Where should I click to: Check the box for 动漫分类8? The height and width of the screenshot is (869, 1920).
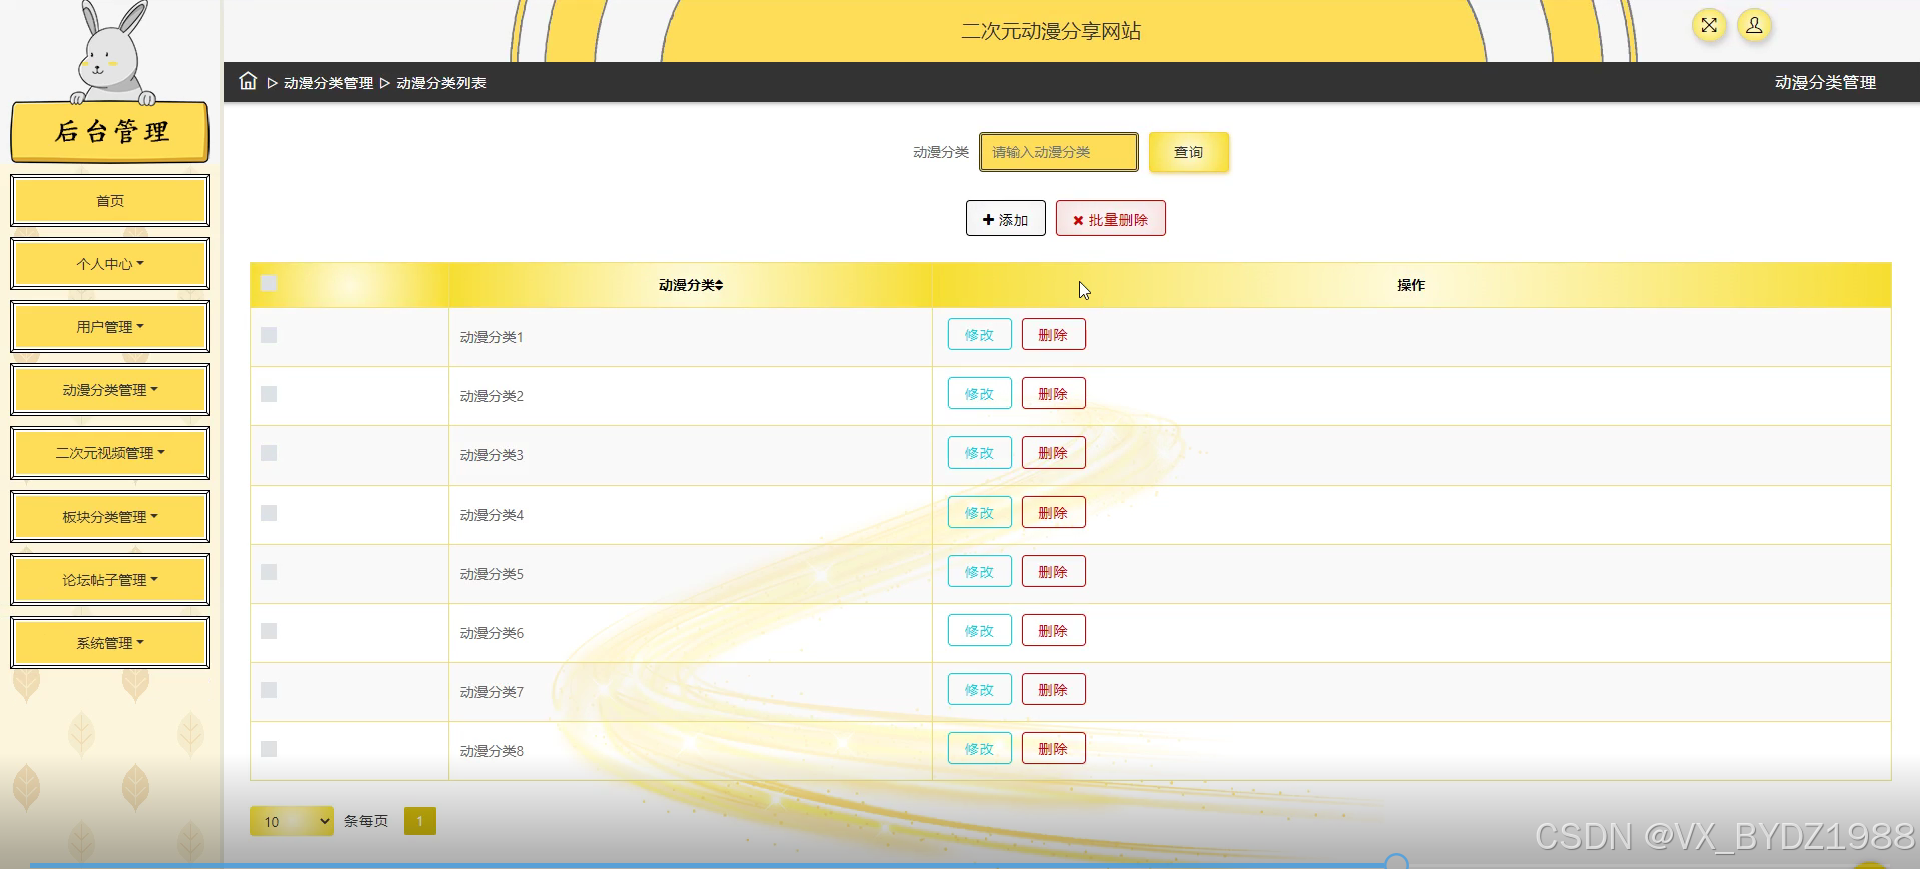click(x=269, y=749)
